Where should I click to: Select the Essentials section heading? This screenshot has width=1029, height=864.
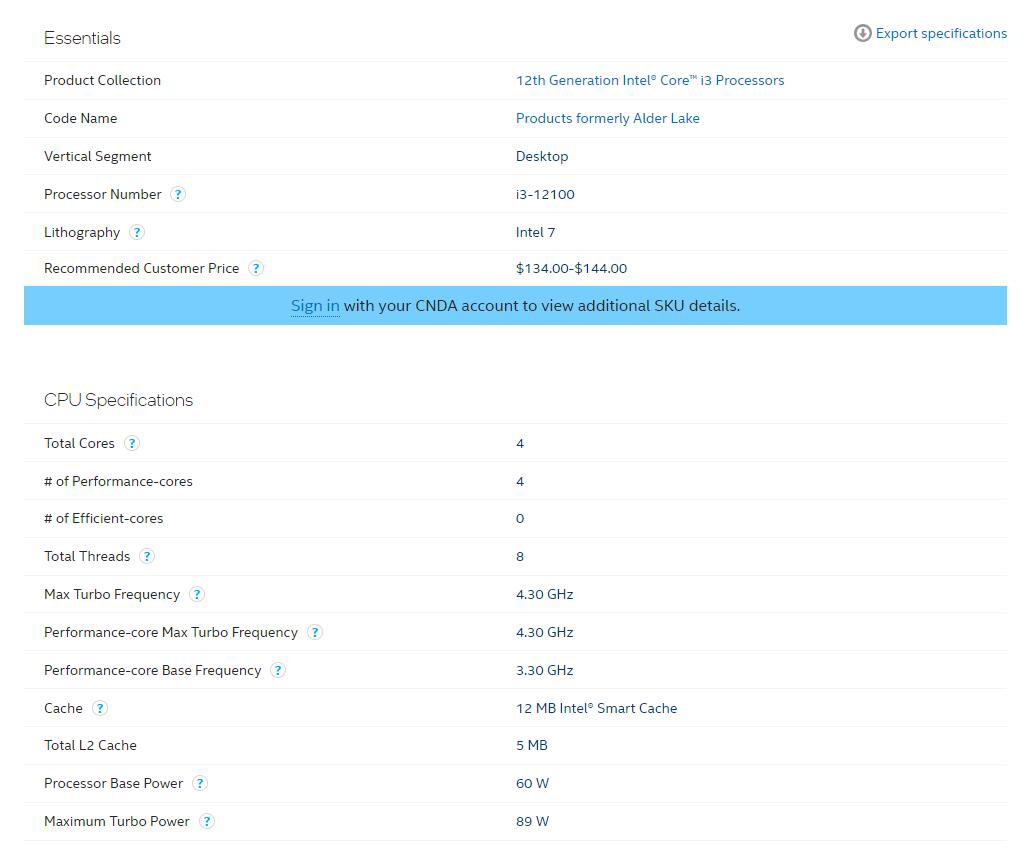82,38
